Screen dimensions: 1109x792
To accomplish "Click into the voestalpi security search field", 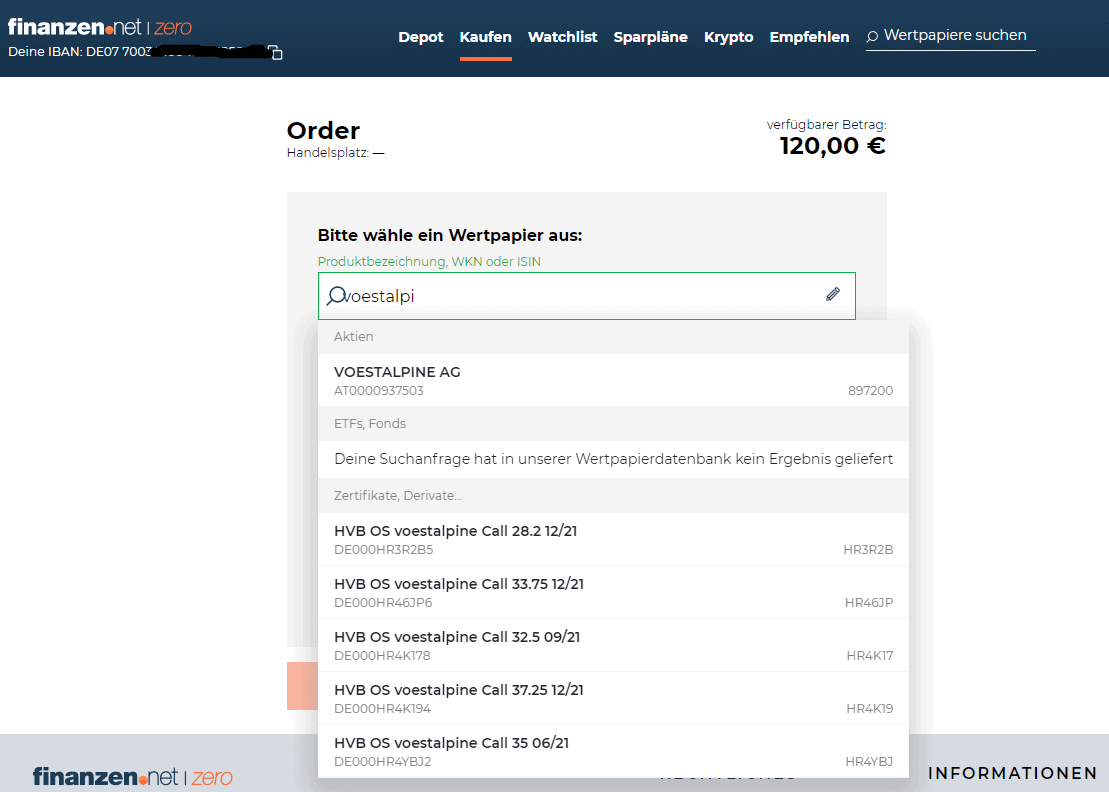I will (x=586, y=296).
